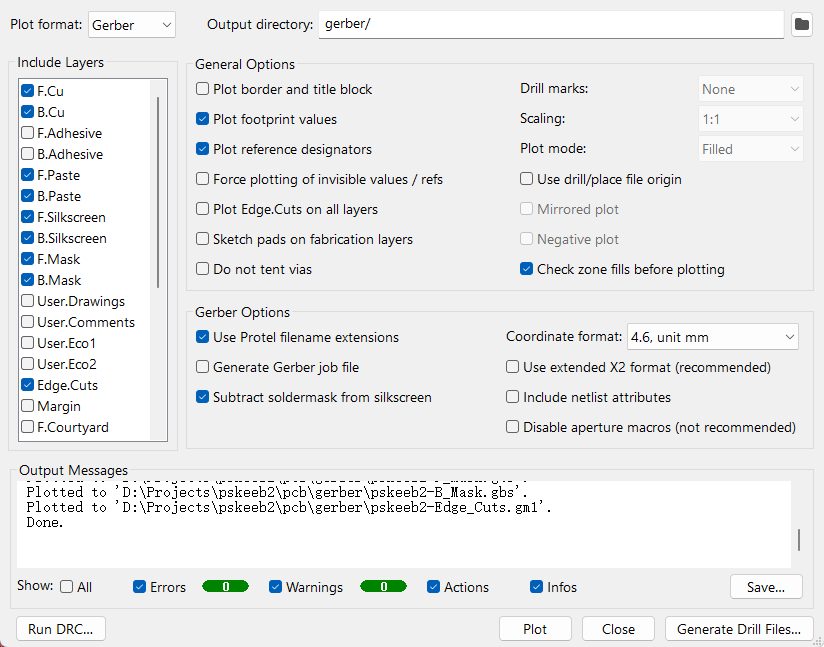Open the Plot mode dropdown
824x647 pixels.
click(x=750, y=149)
